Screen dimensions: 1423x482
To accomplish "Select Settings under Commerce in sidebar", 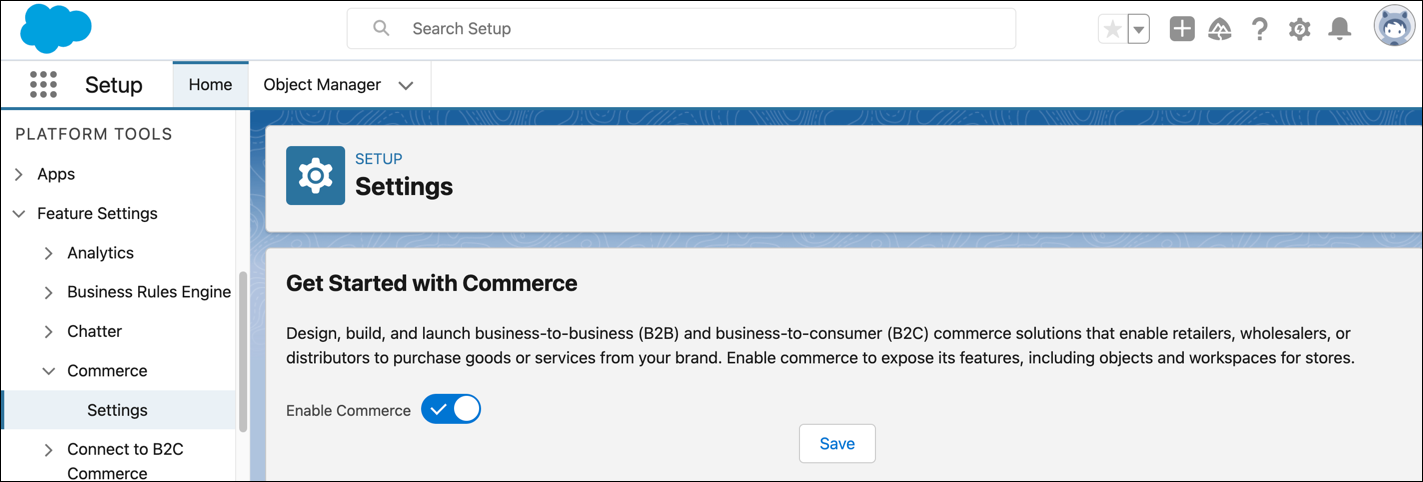I will (x=118, y=410).
